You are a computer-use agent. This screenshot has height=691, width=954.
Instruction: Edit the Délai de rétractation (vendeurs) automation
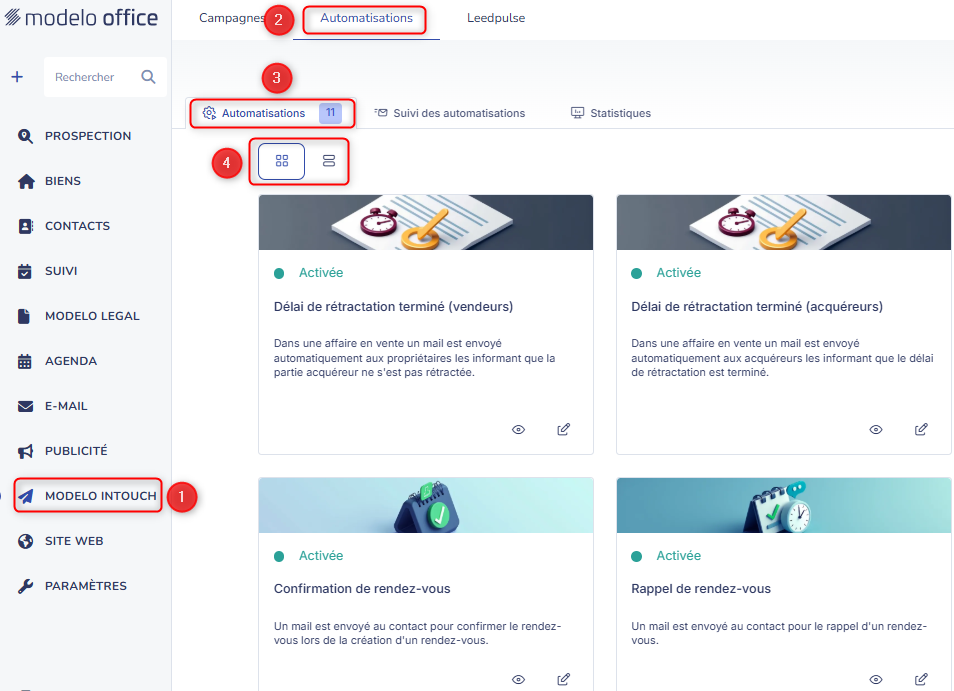click(x=563, y=429)
